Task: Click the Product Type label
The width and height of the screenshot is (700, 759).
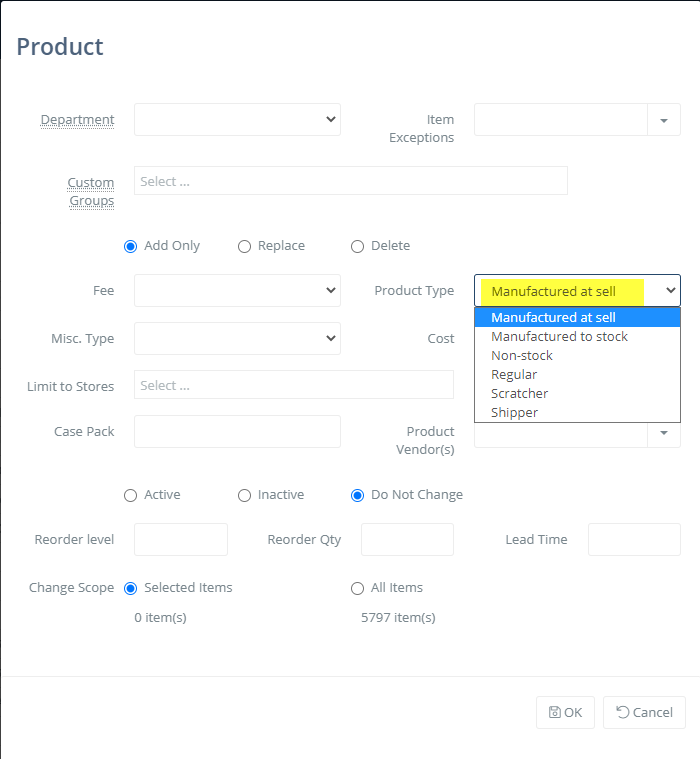Action: coord(414,290)
